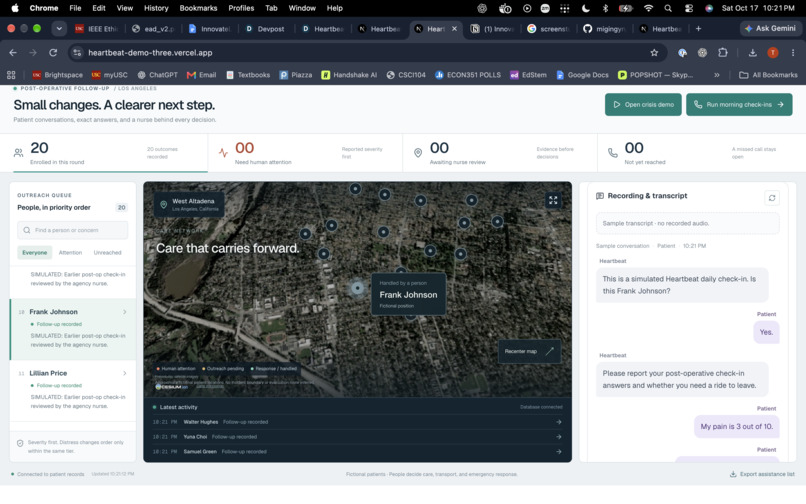Image resolution: width=806 pixels, height=504 pixels.
Task: Switch to the Devpost tab
Action: [265, 29]
